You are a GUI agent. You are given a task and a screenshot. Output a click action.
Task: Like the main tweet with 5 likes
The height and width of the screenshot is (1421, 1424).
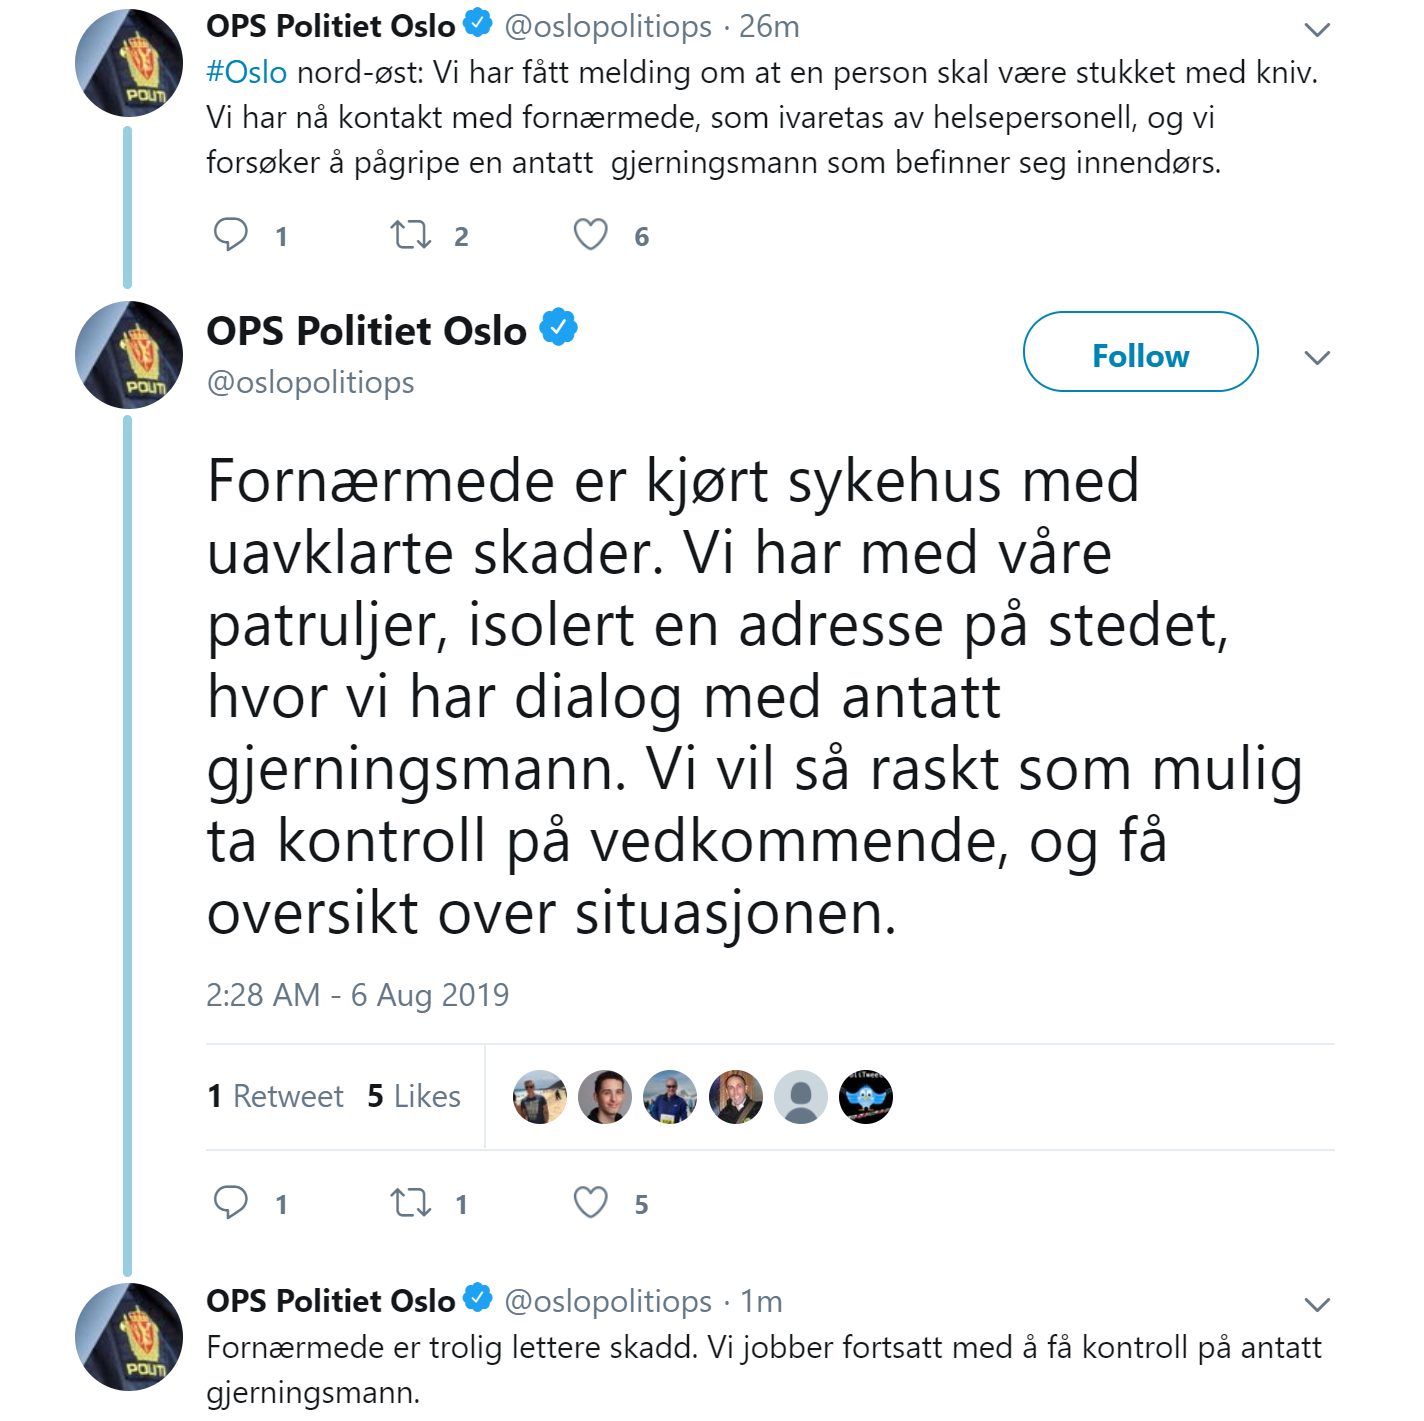[590, 1202]
